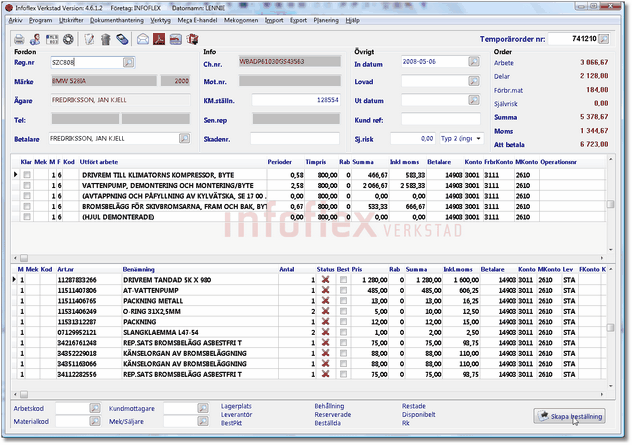
Task: Open the In datum calendar lookup icon
Action: pyautogui.click(x=474, y=61)
